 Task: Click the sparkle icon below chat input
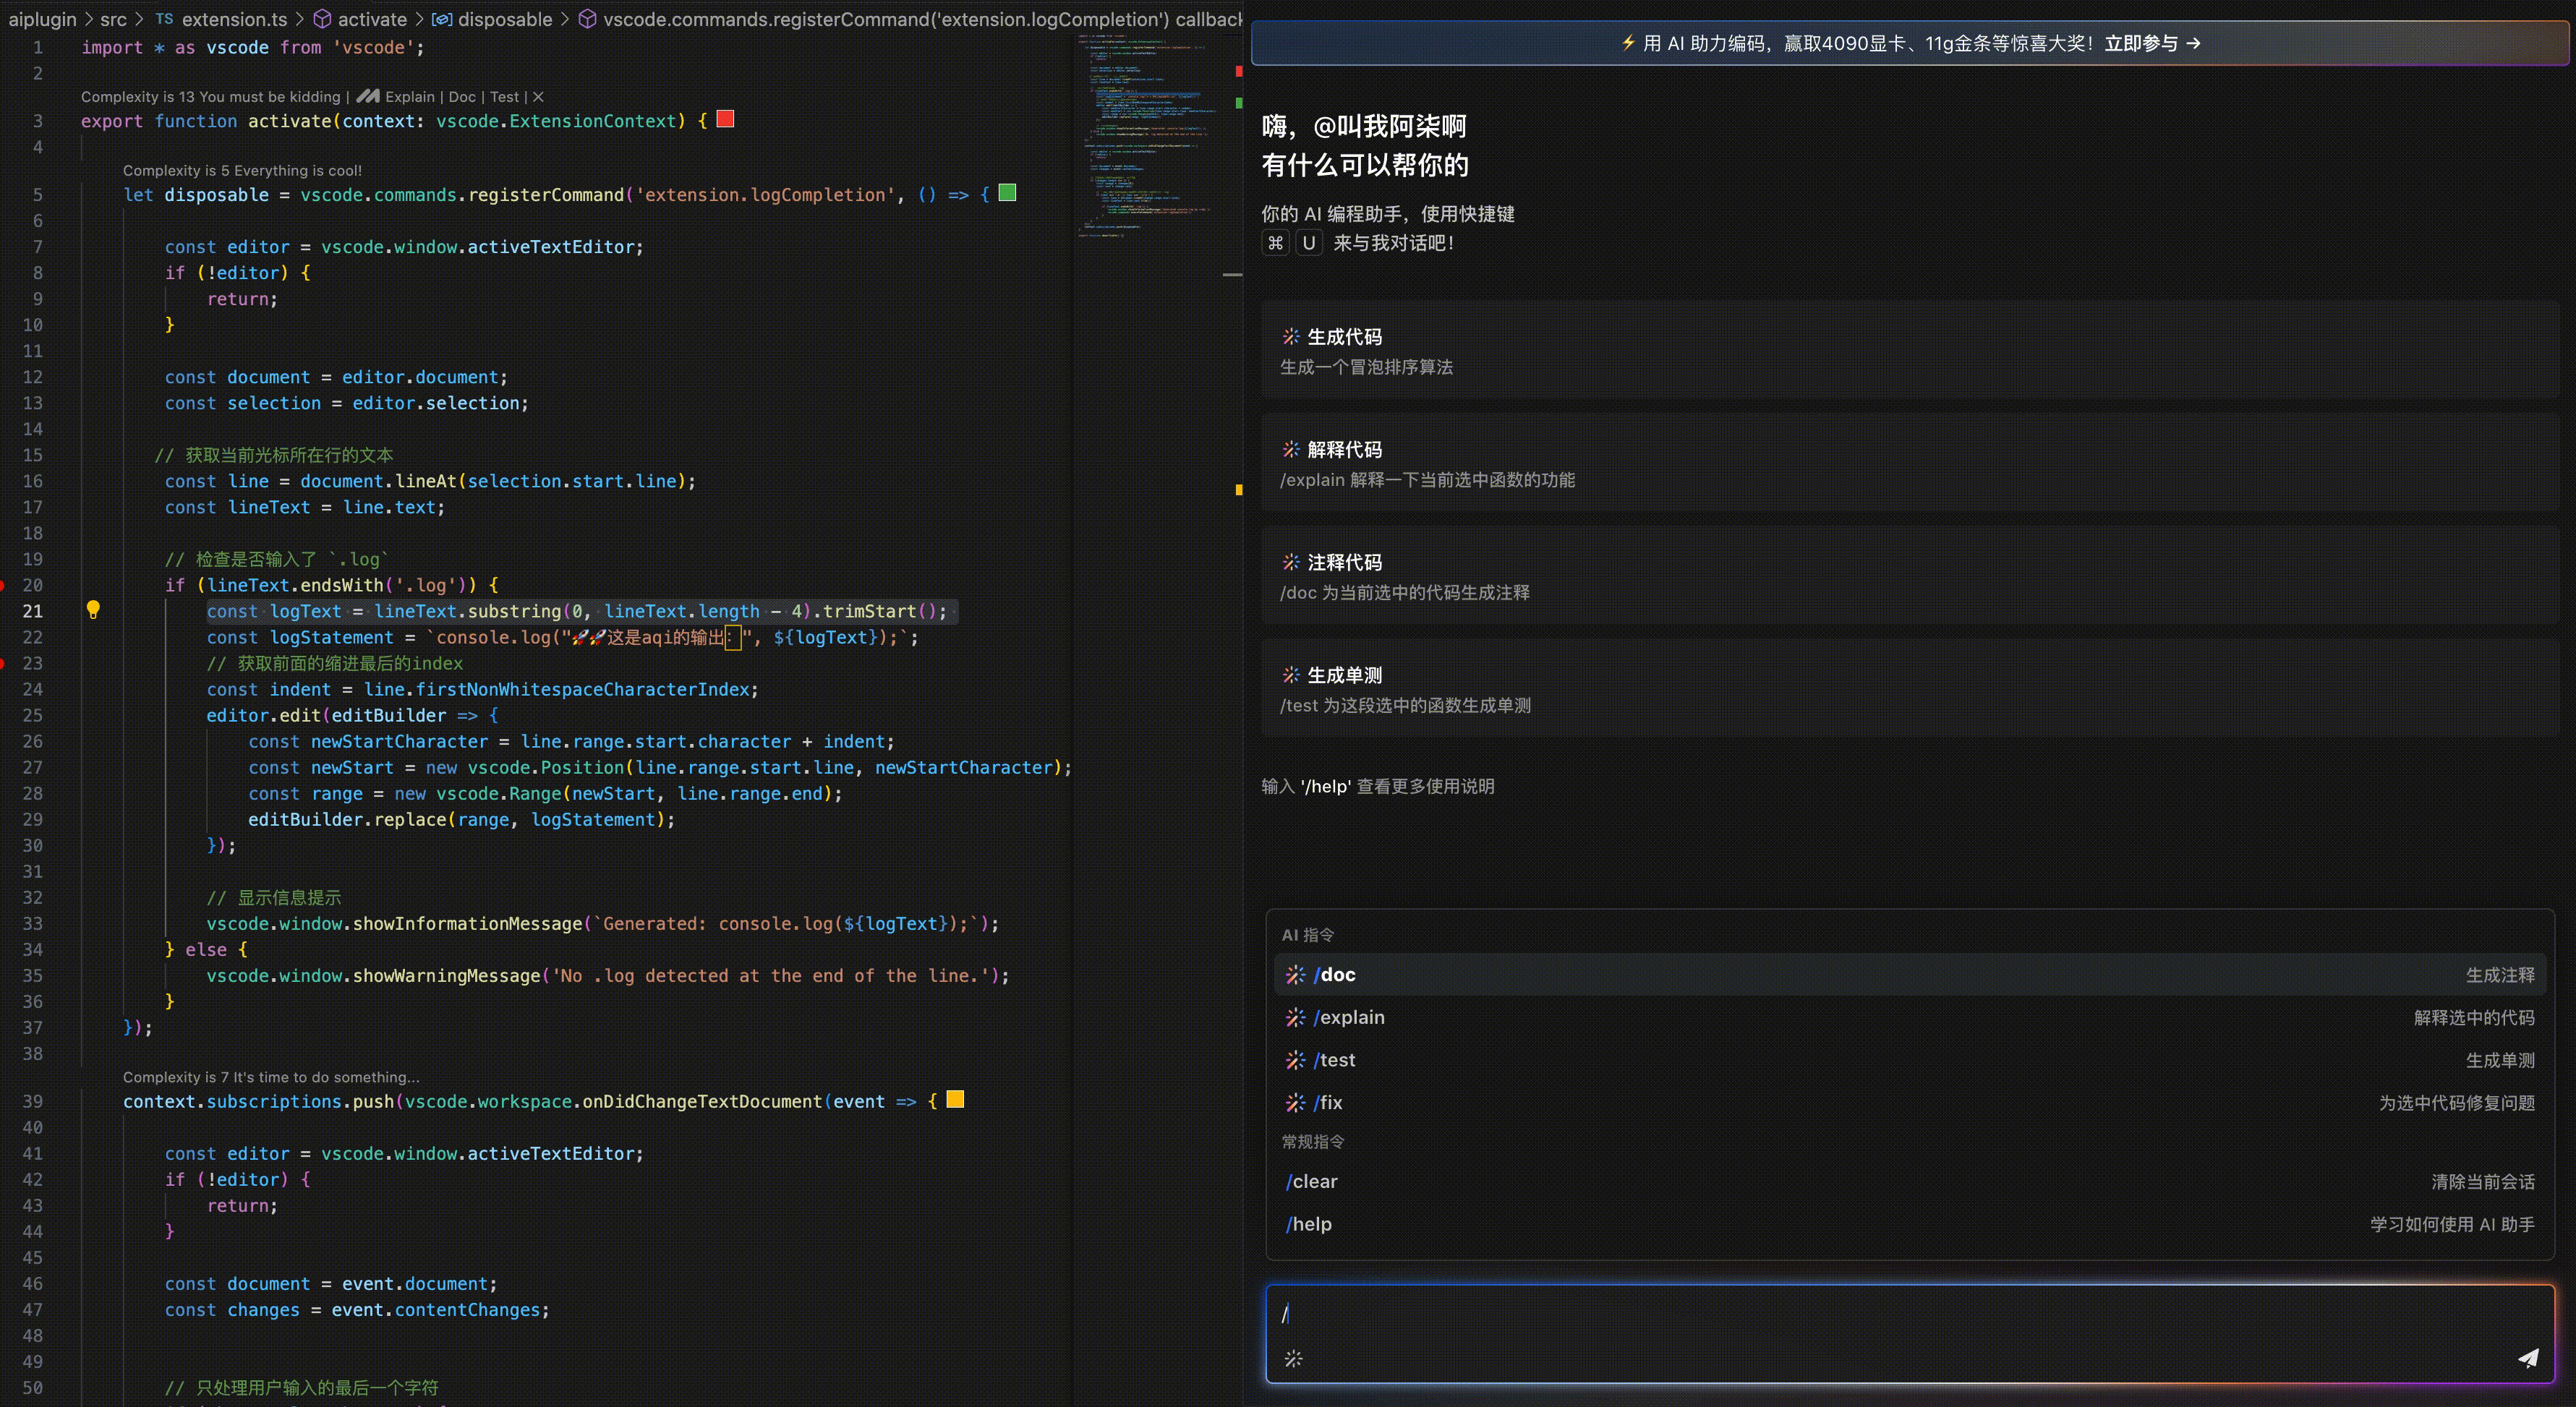point(1293,1358)
